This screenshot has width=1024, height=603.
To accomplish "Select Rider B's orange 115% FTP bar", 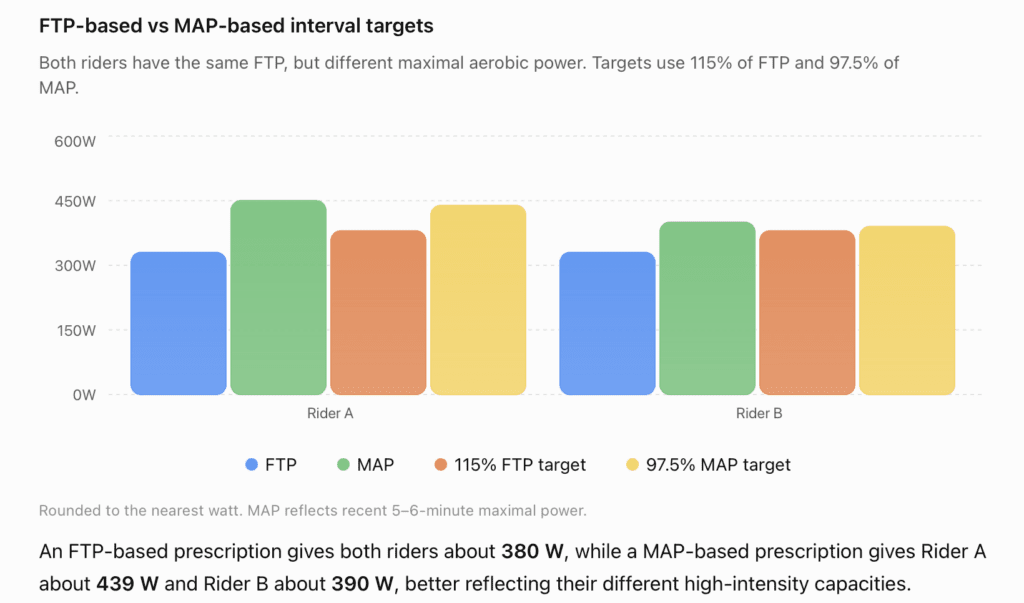I will 807,312.
